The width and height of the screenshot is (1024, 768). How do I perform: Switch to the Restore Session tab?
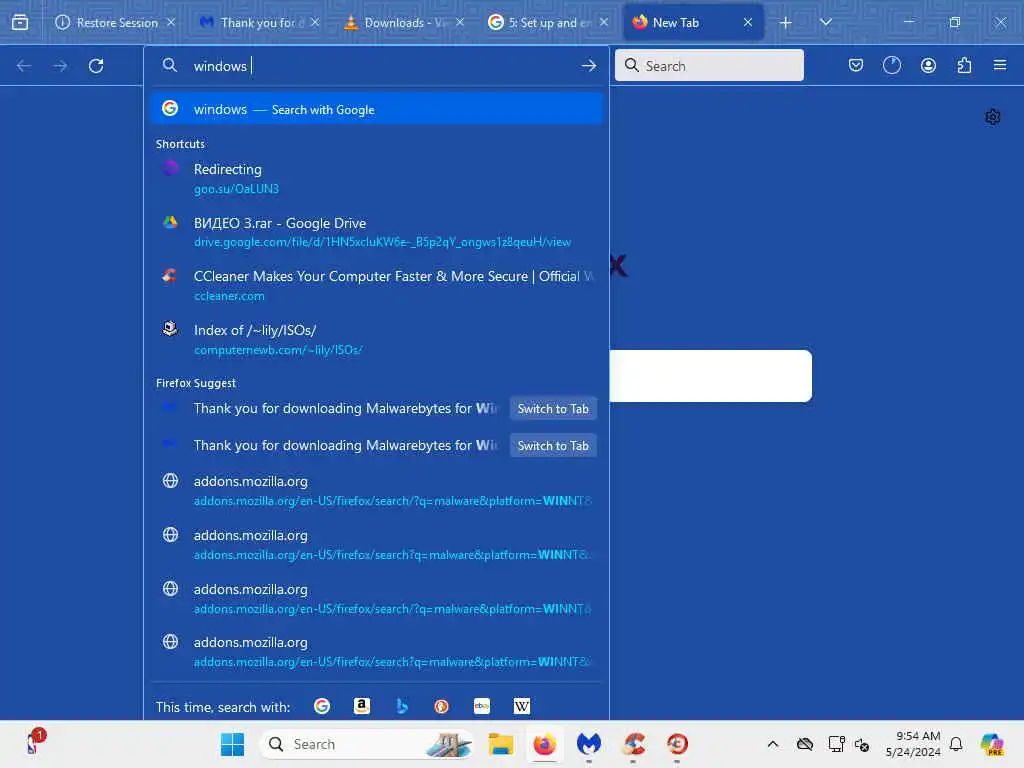click(115, 22)
